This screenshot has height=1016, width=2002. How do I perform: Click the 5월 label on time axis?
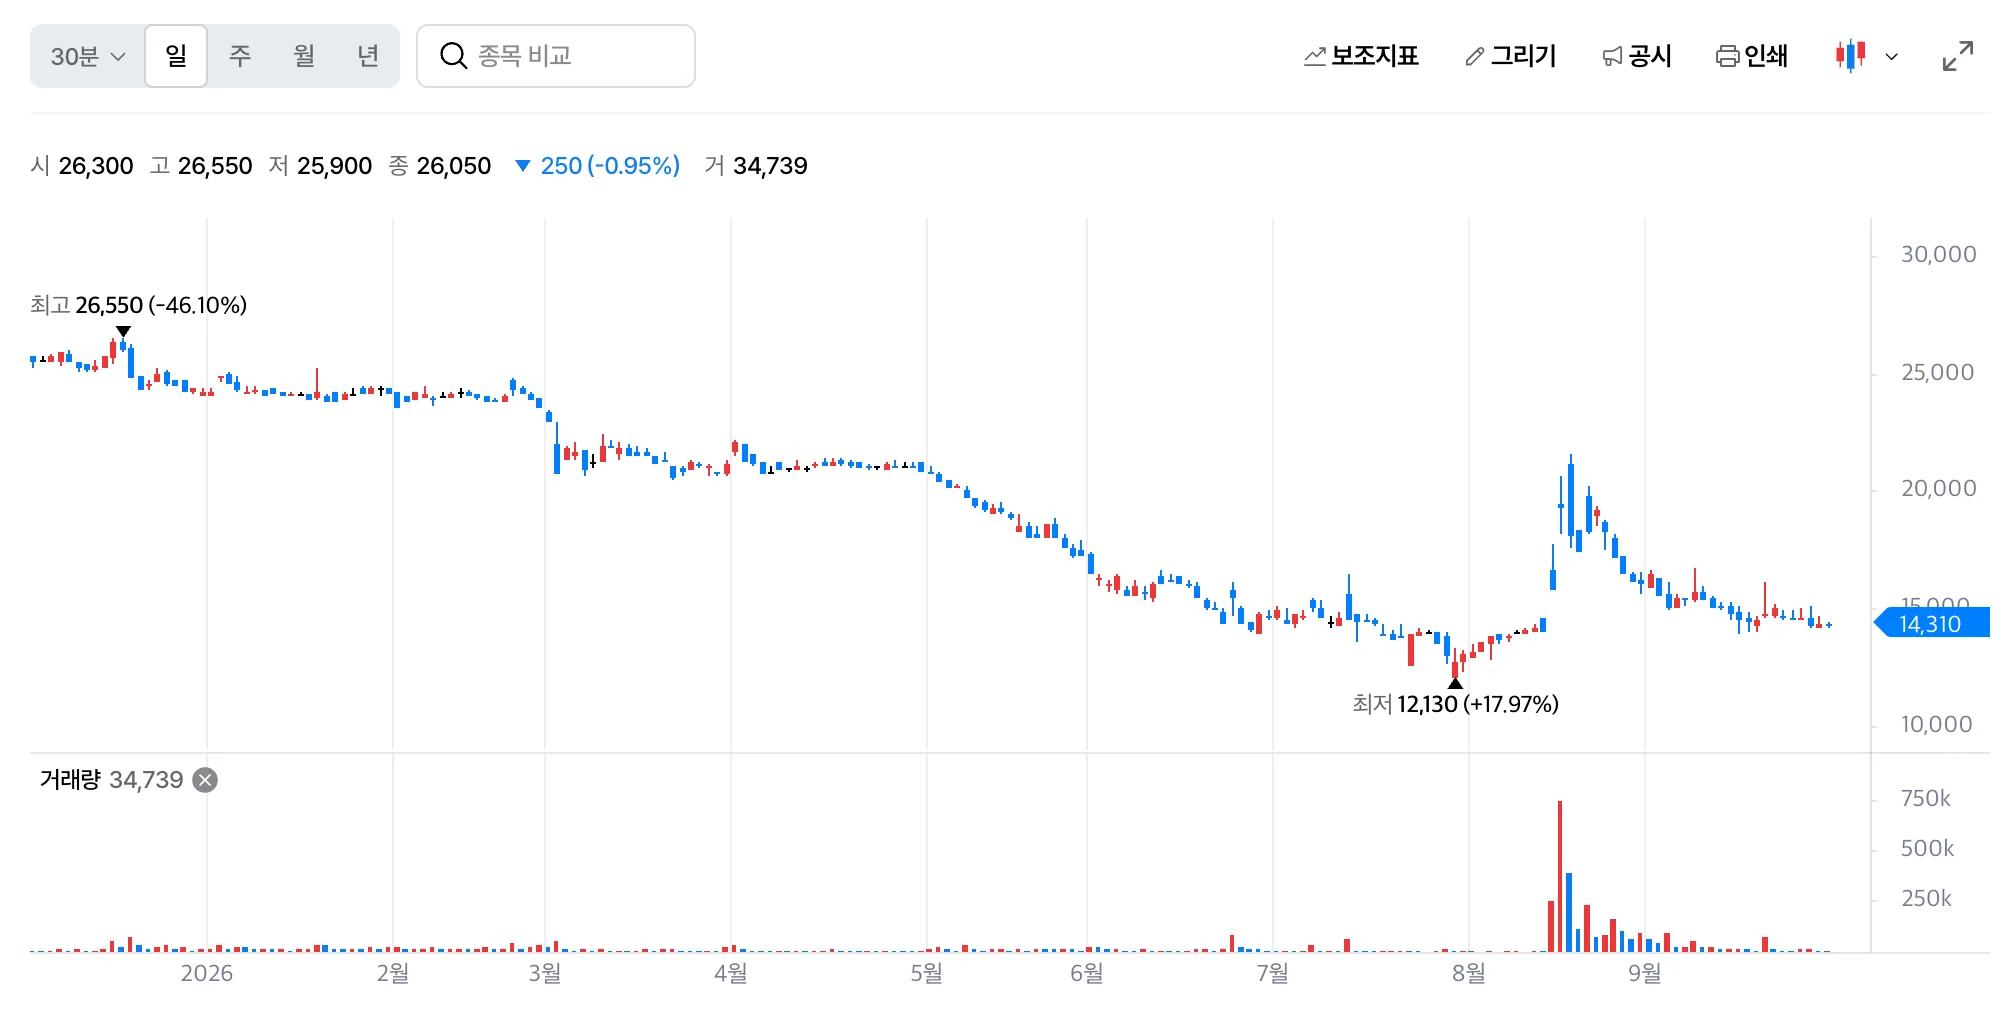coord(927,973)
